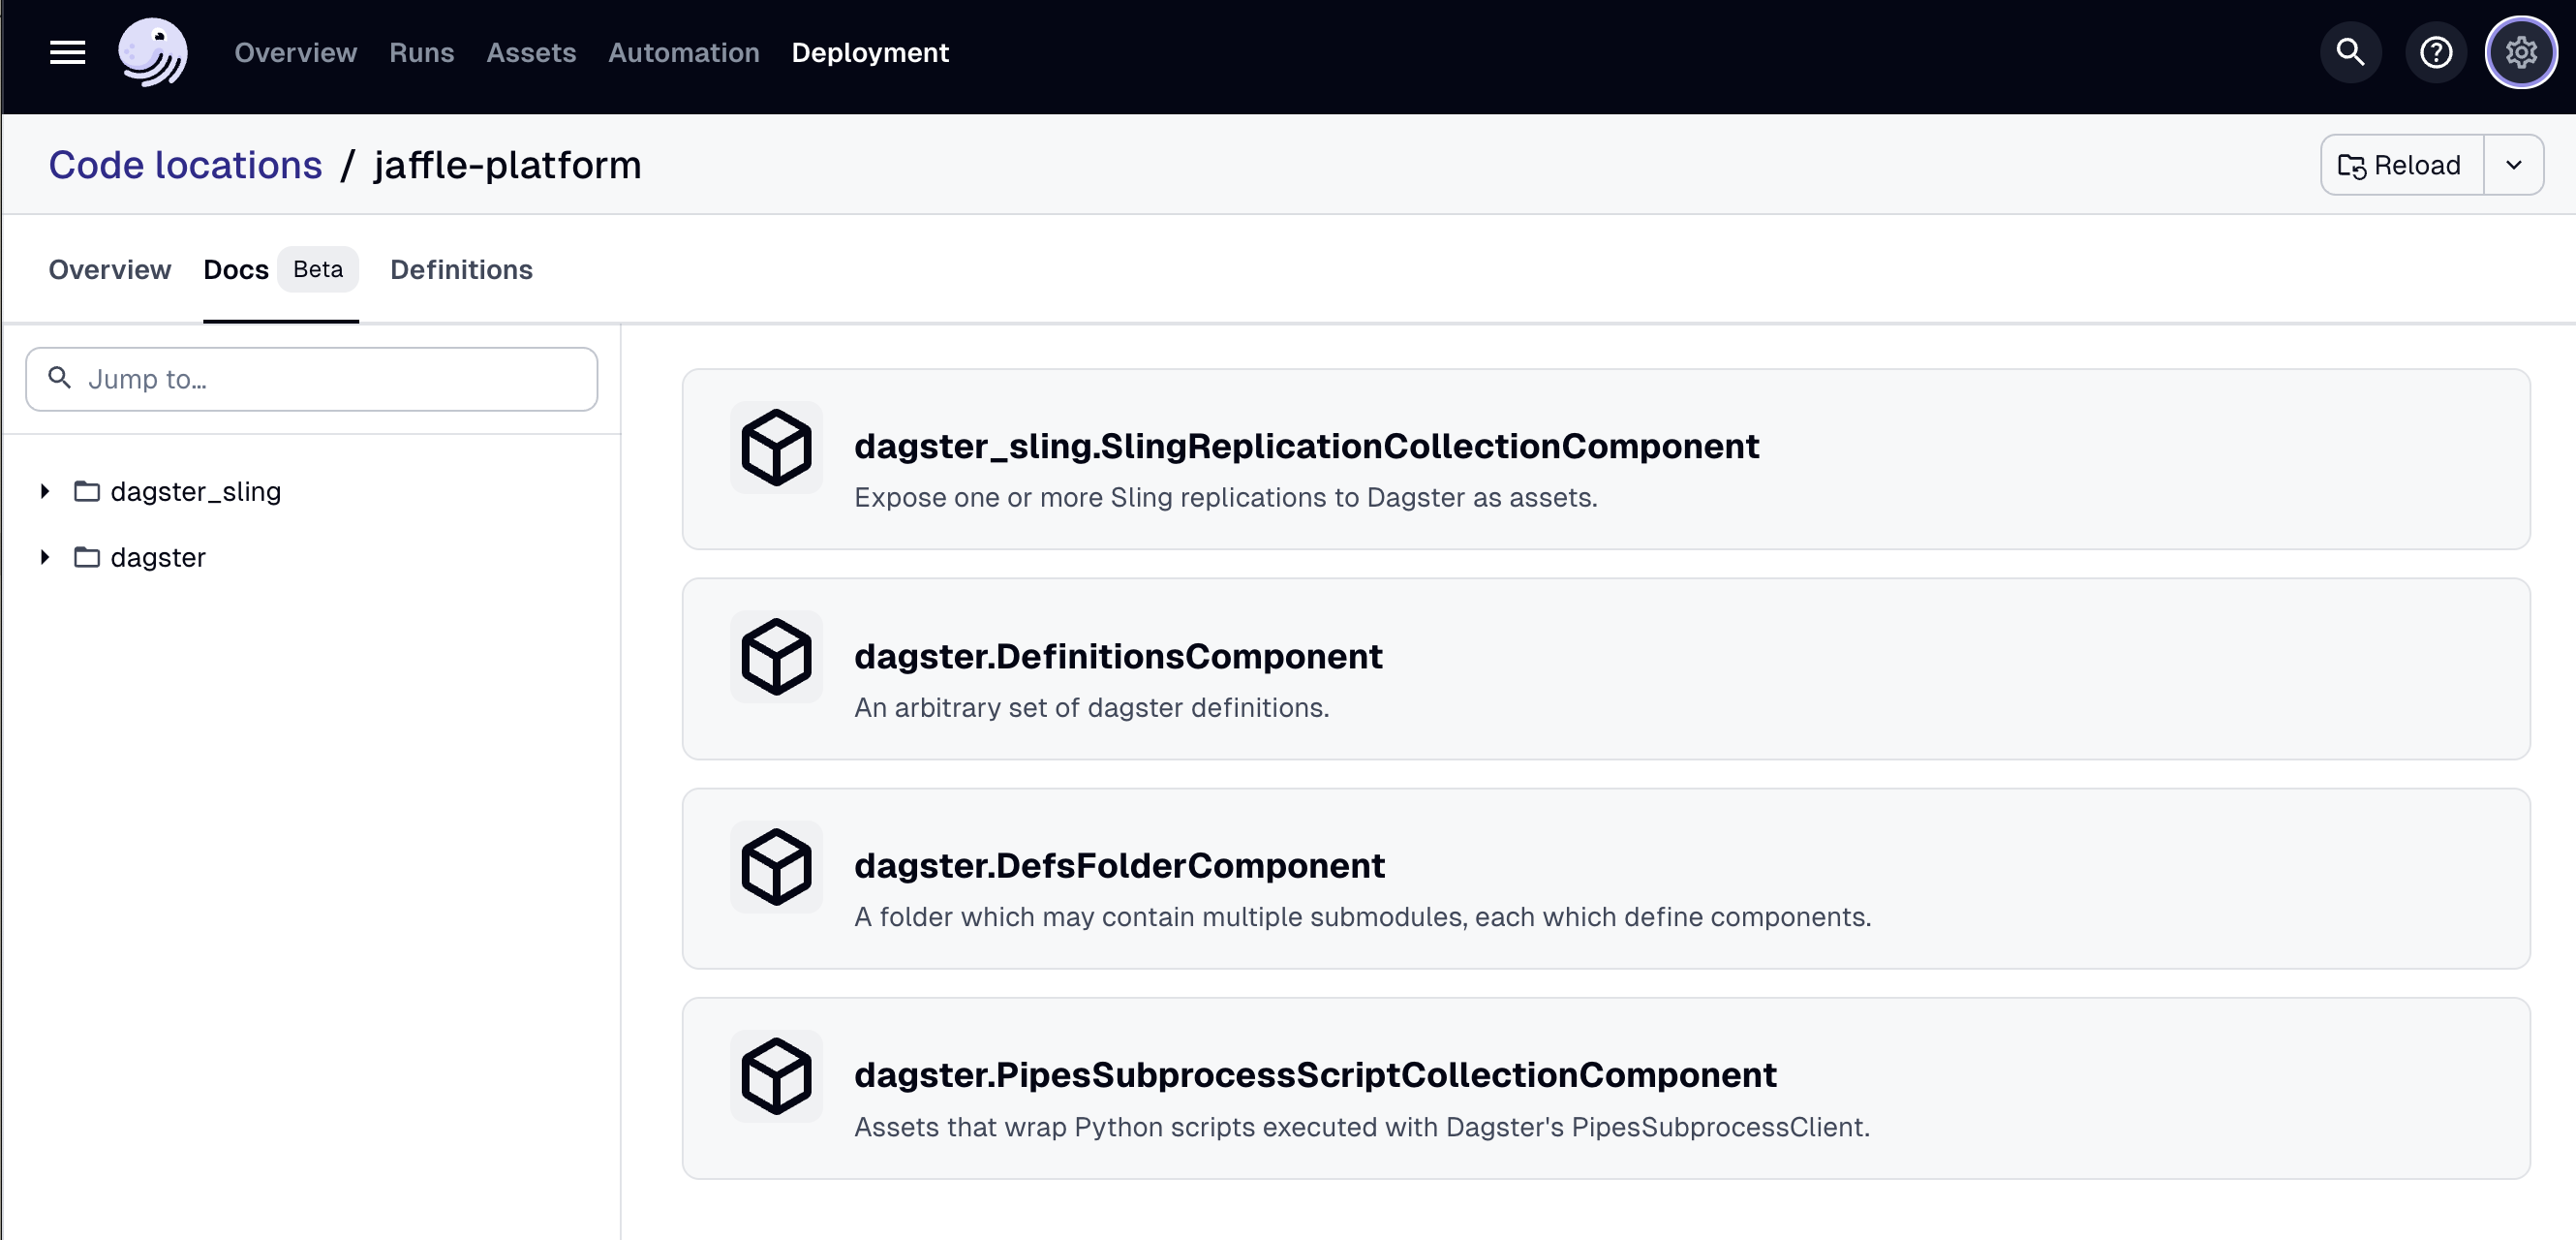The width and height of the screenshot is (2576, 1240).
Task: Click the cube icon for DefsFolderComponent
Action: (775, 866)
